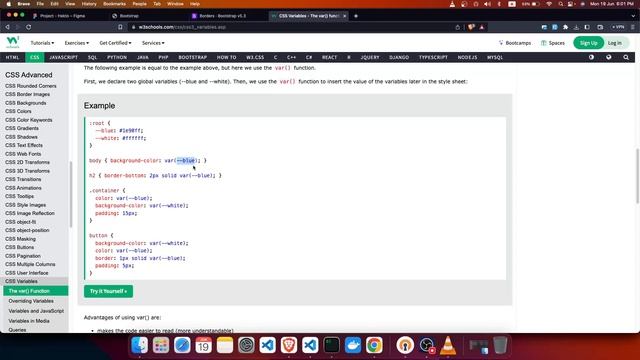Open the History menu in the menu bar

[89, 4]
